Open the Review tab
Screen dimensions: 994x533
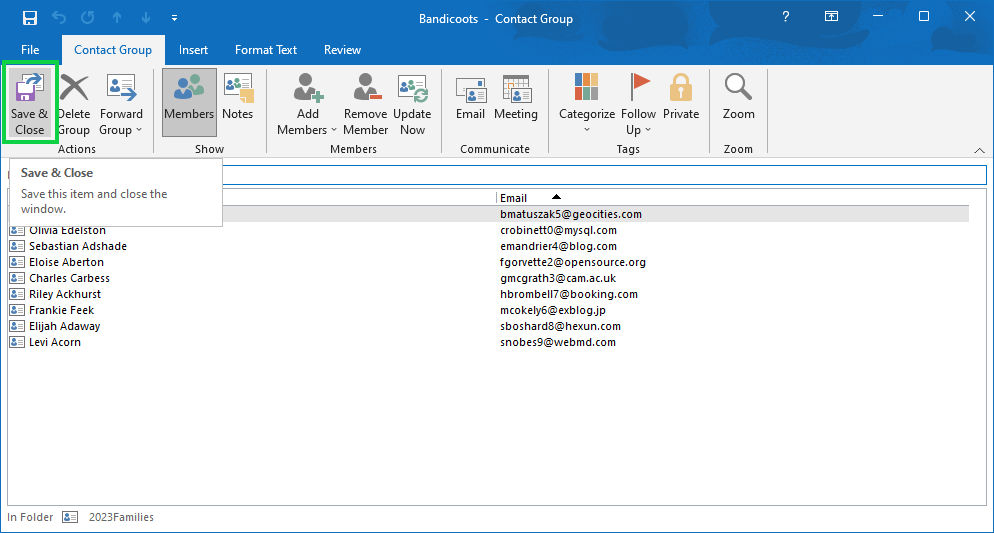click(x=342, y=49)
